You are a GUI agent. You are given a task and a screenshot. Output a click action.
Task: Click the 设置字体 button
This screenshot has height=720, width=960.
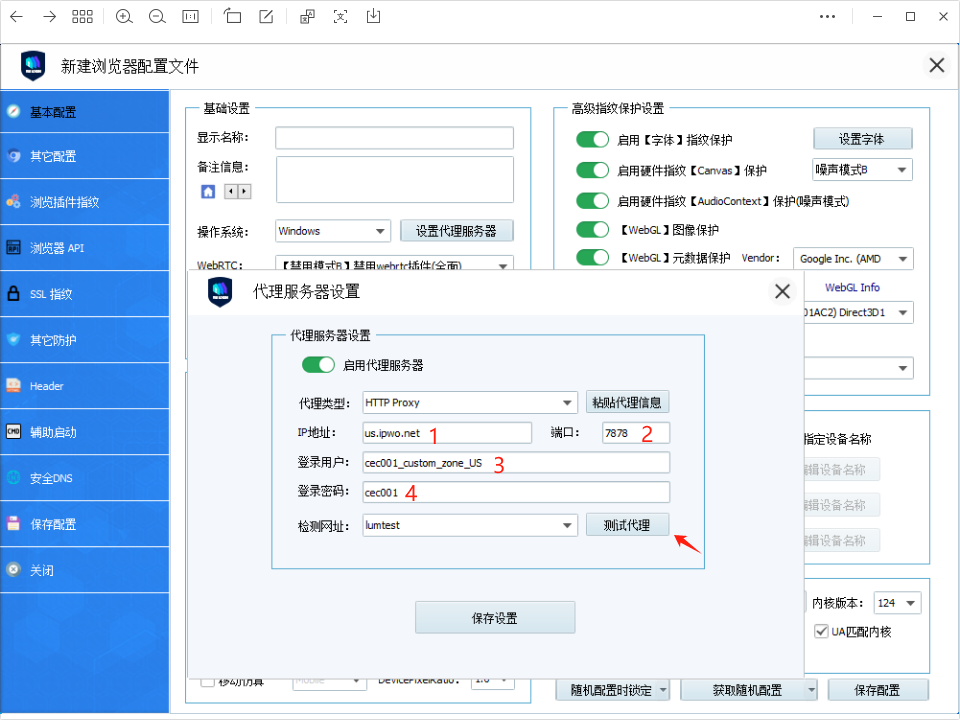click(x=862, y=139)
